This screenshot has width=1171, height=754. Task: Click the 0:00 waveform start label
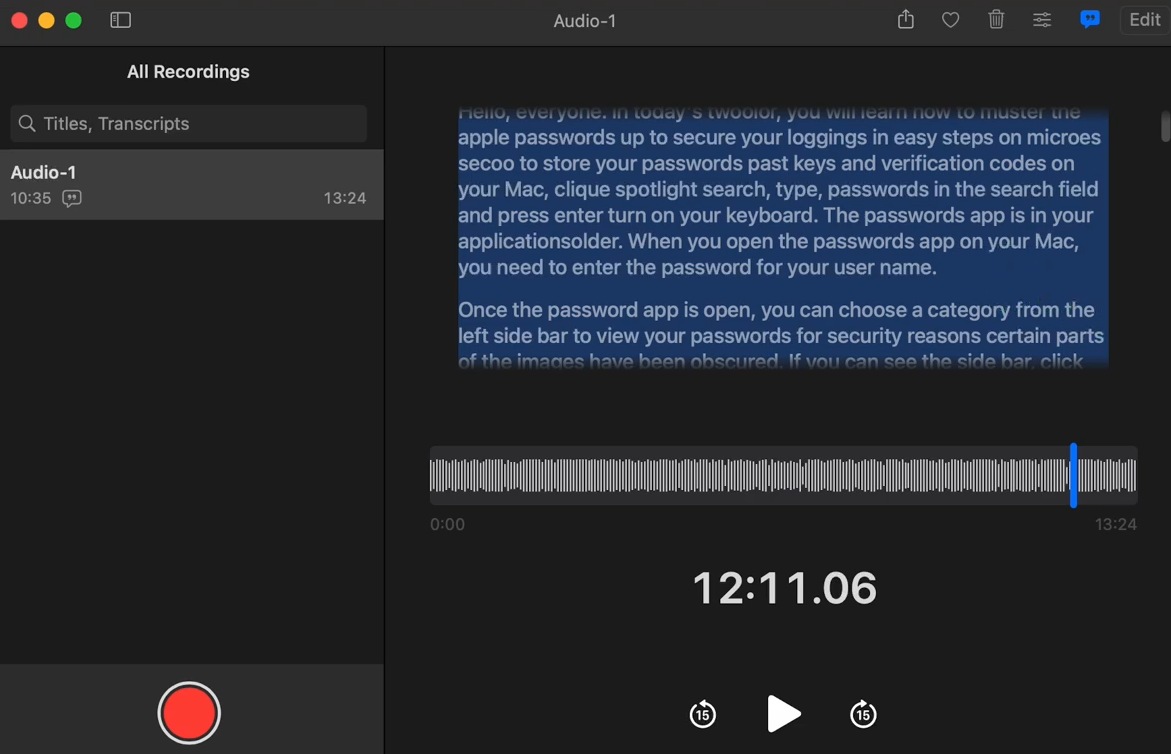click(447, 525)
